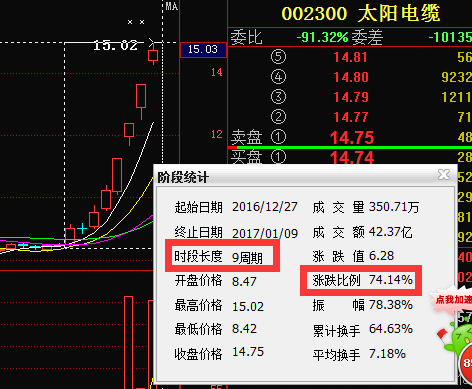The height and width of the screenshot is (389, 472).
Task: Click stock title 002300 太阳电缆
Action: (361, 14)
